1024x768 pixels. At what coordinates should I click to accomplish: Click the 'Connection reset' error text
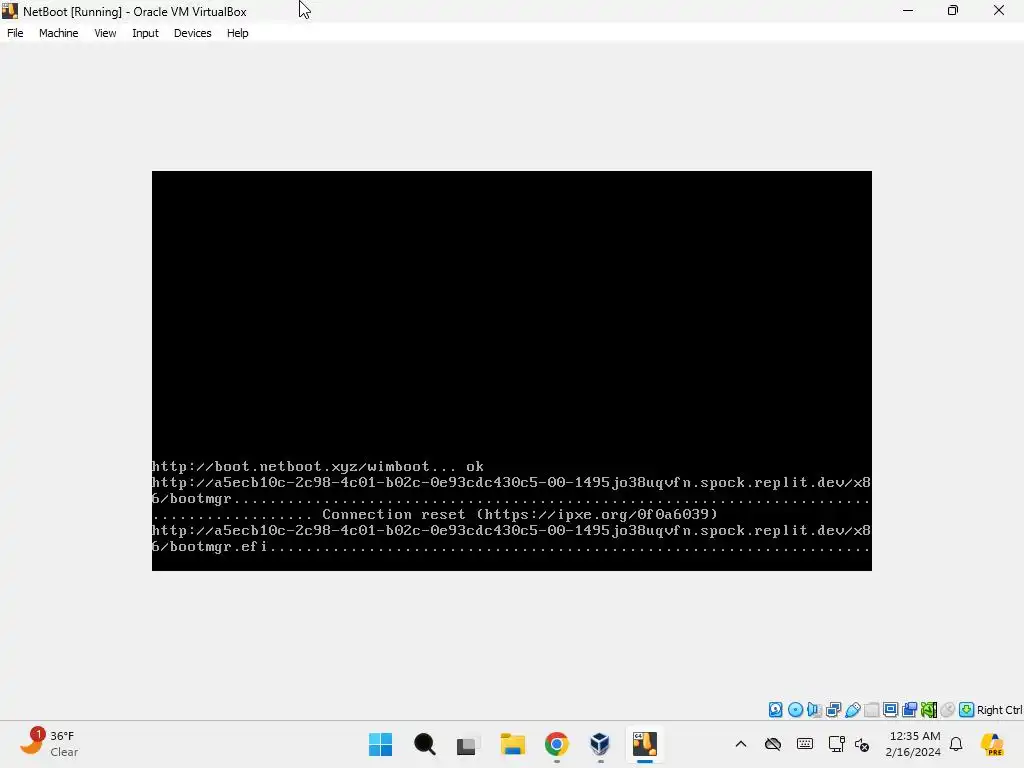pos(519,515)
